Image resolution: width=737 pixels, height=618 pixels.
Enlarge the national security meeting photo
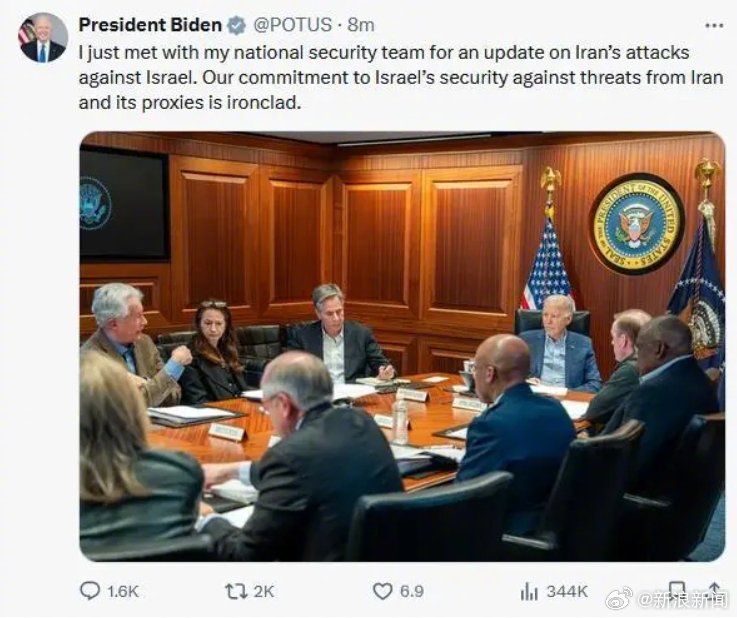[402, 346]
